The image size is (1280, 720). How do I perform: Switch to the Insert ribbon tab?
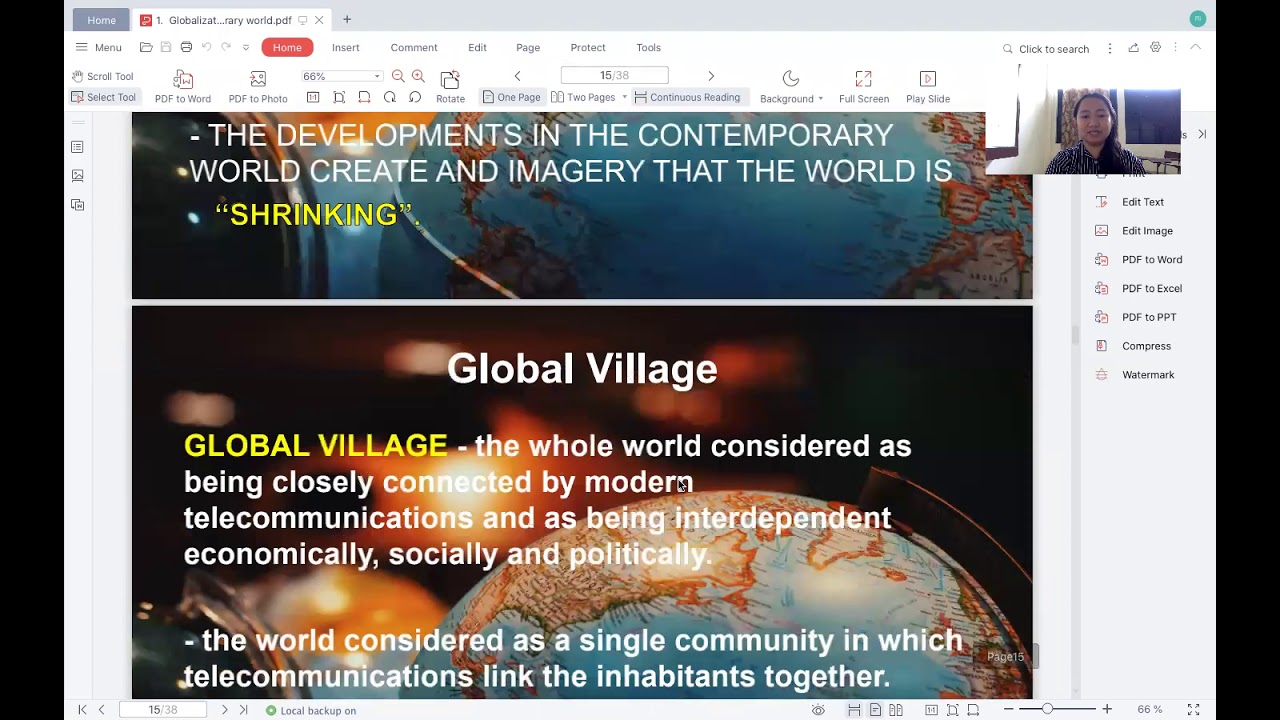click(x=346, y=47)
